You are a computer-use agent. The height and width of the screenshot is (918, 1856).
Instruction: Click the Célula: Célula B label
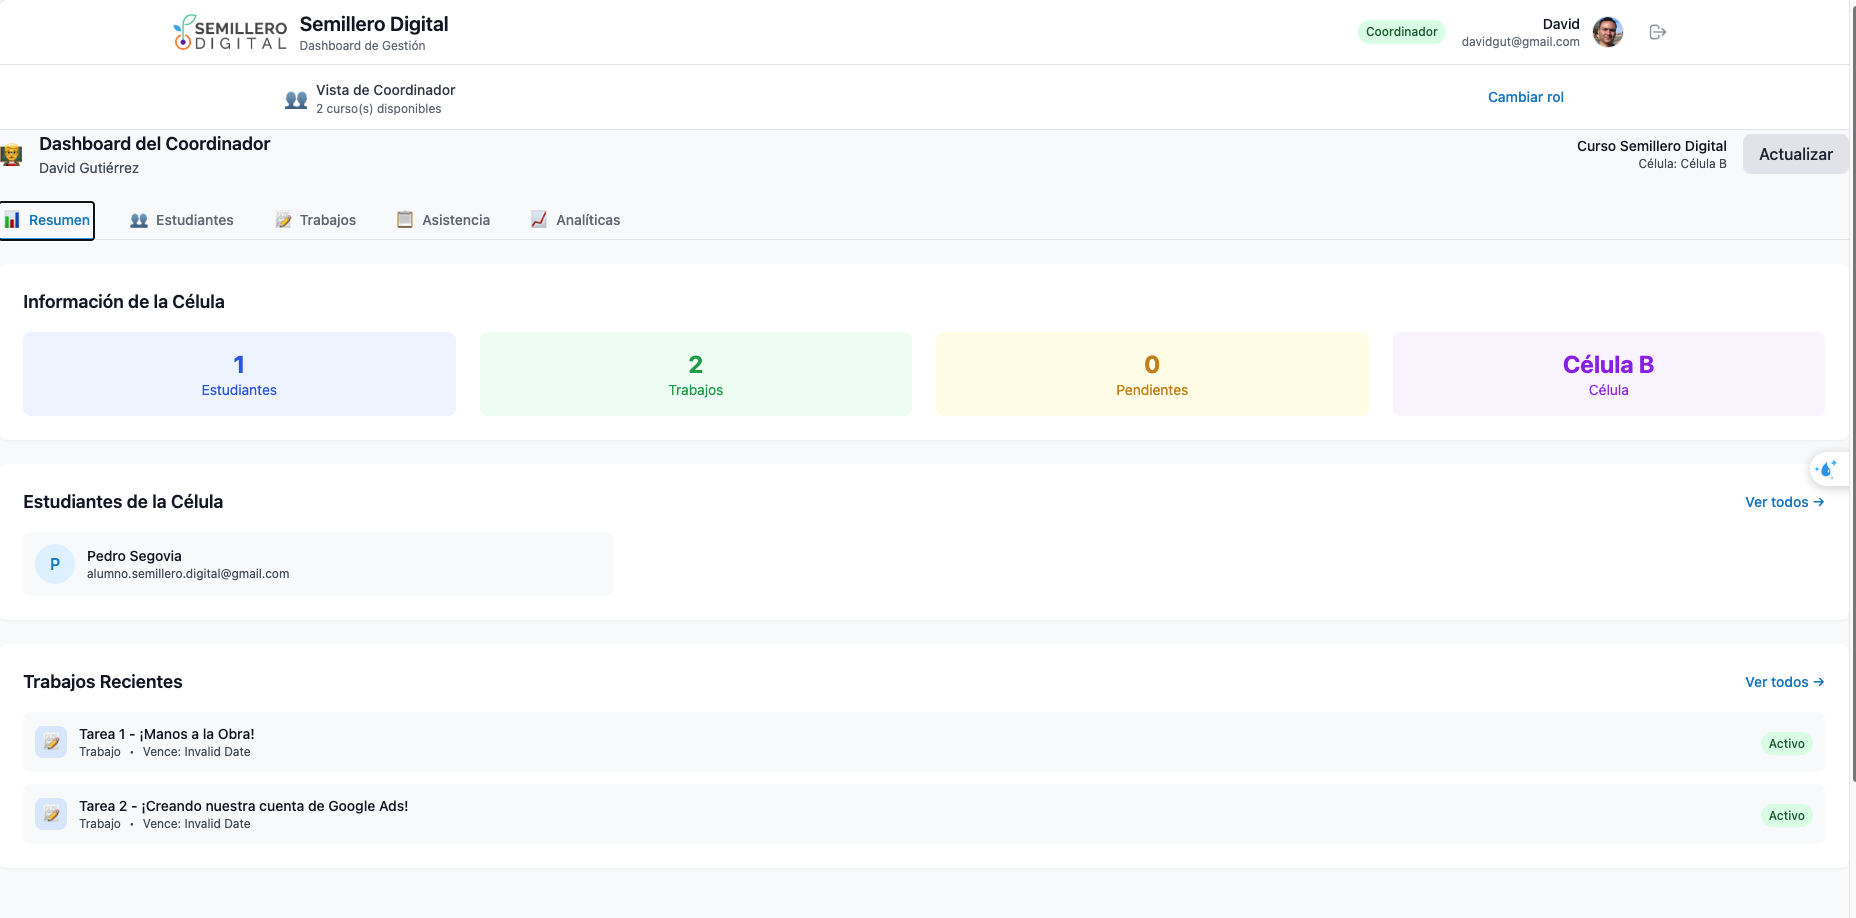1682,164
